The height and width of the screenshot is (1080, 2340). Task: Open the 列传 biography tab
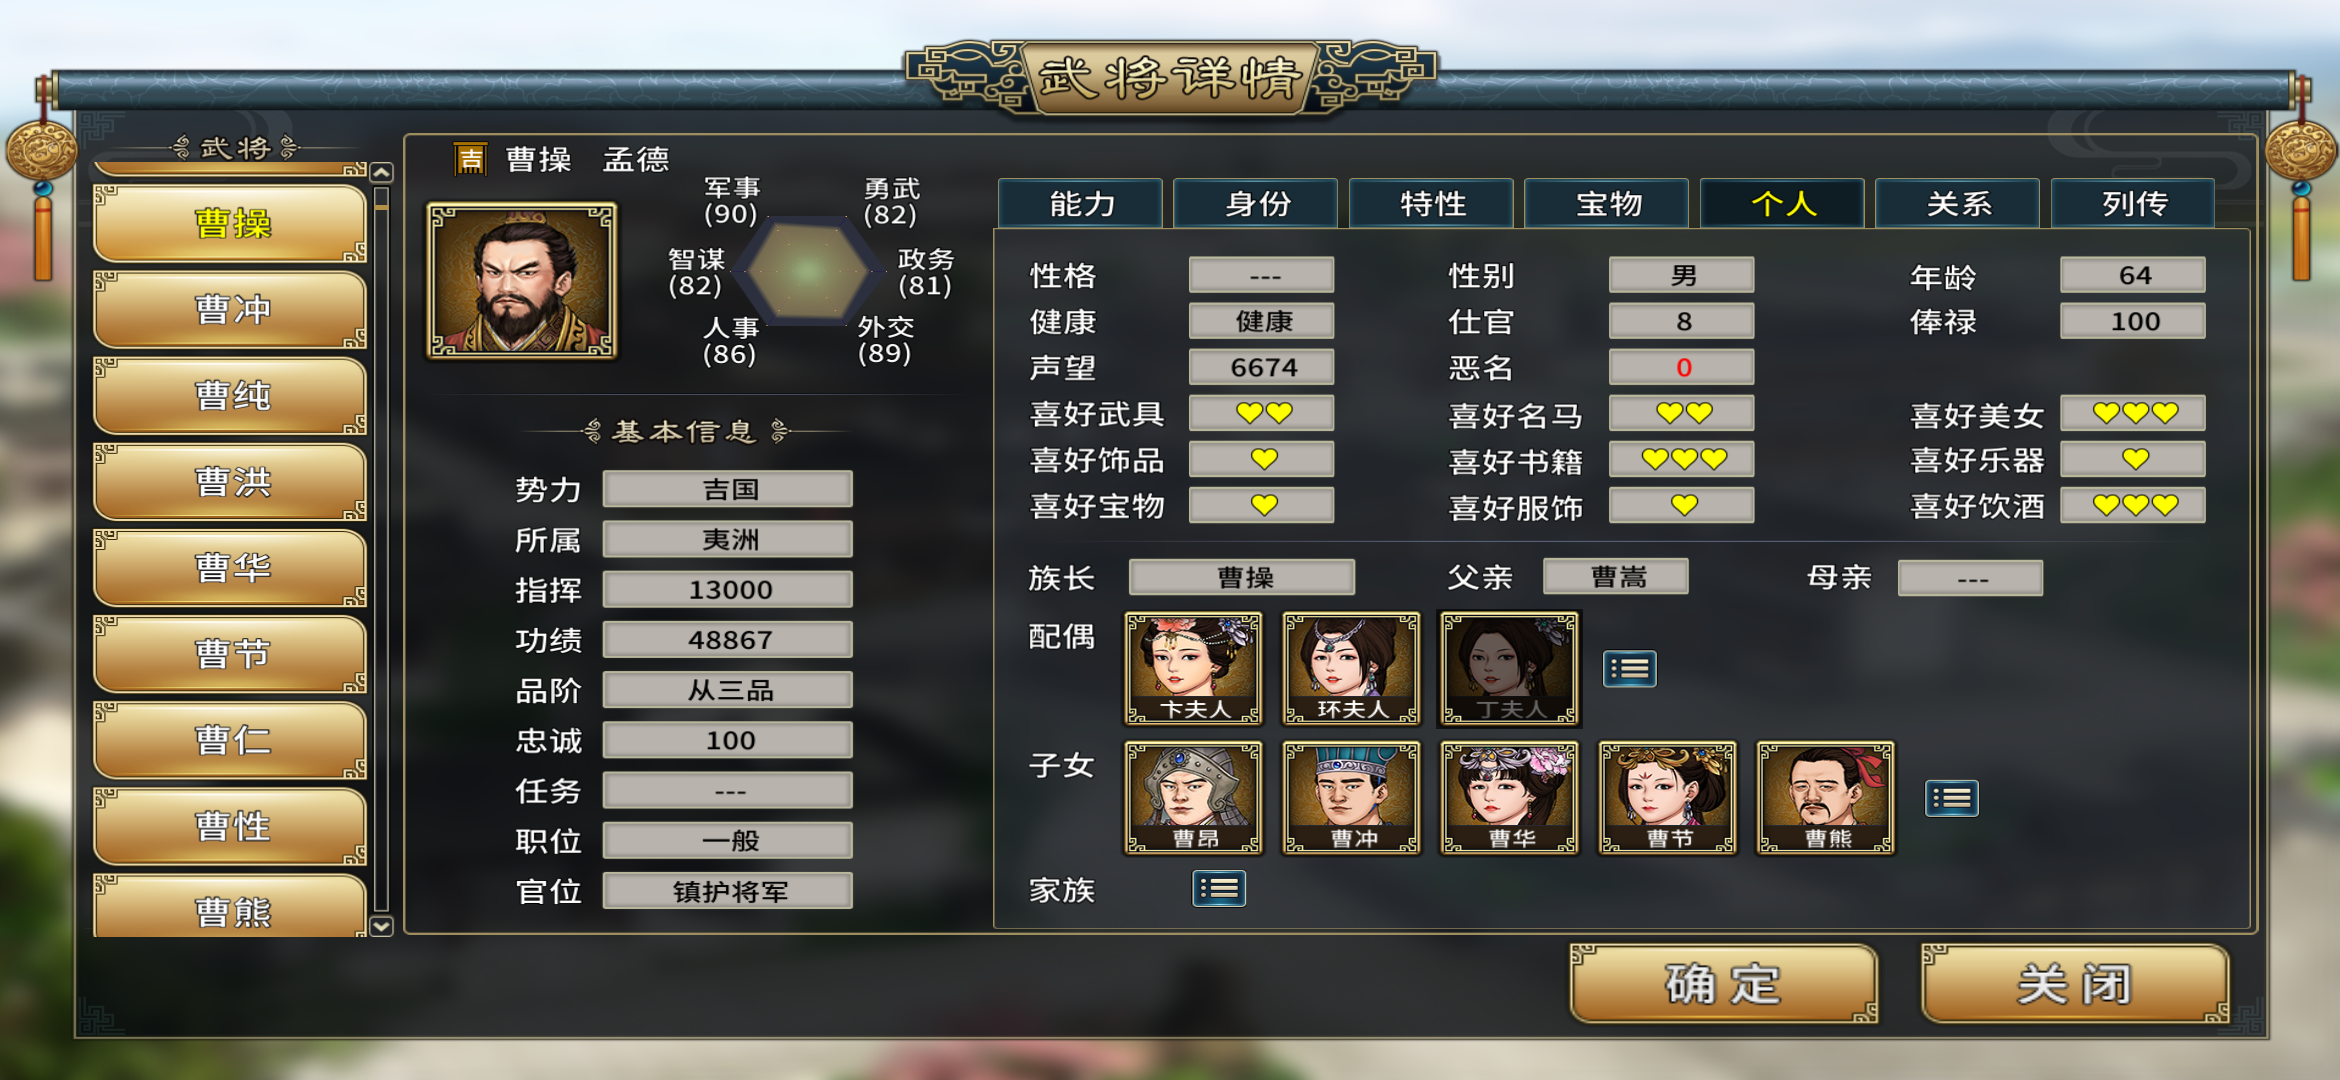click(2133, 204)
